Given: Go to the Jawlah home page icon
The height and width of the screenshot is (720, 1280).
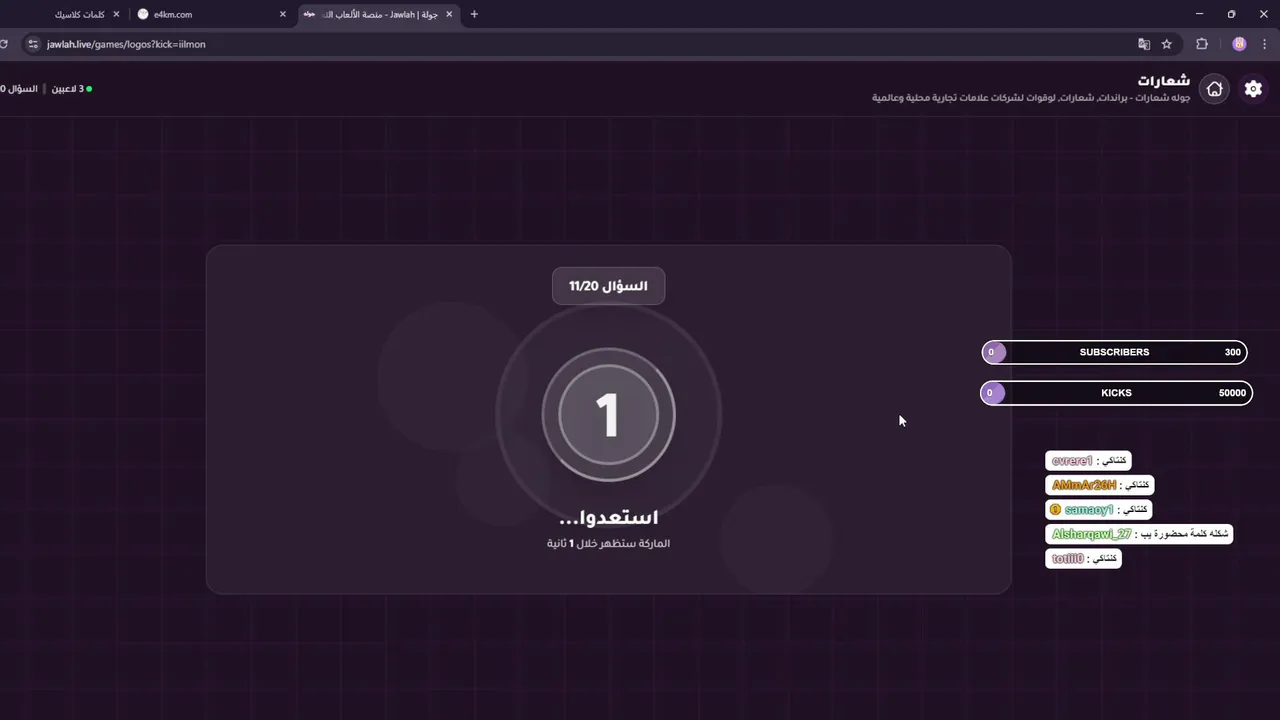Looking at the screenshot, I should 1214,89.
